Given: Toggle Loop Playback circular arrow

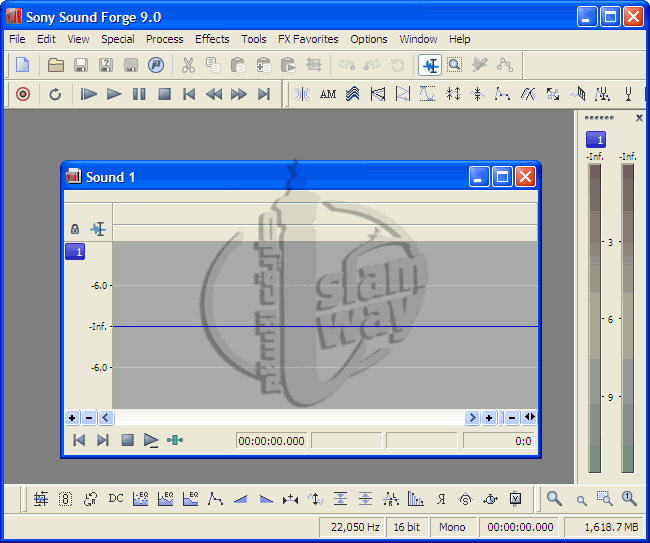Looking at the screenshot, I should pos(55,94).
